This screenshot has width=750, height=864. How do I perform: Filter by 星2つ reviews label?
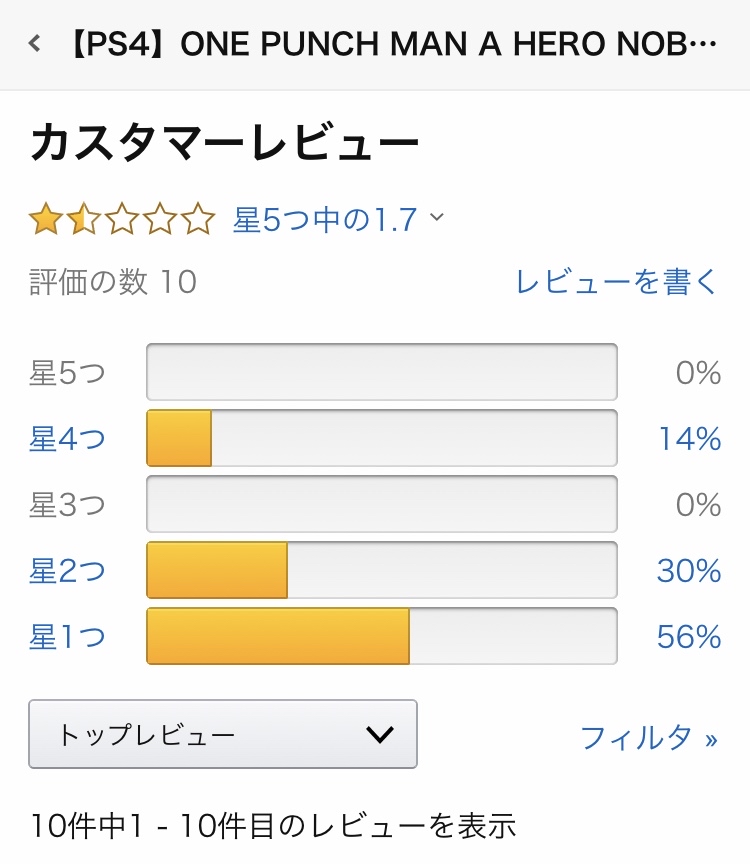67,571
